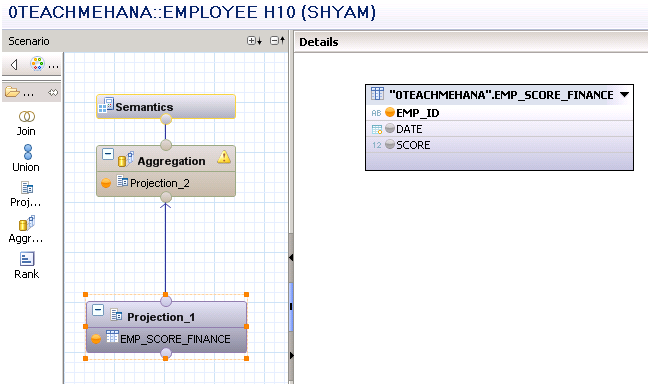The image size is (648, 384).
Task: Select the Aggregation node header
Action: [x=166, y=160]
